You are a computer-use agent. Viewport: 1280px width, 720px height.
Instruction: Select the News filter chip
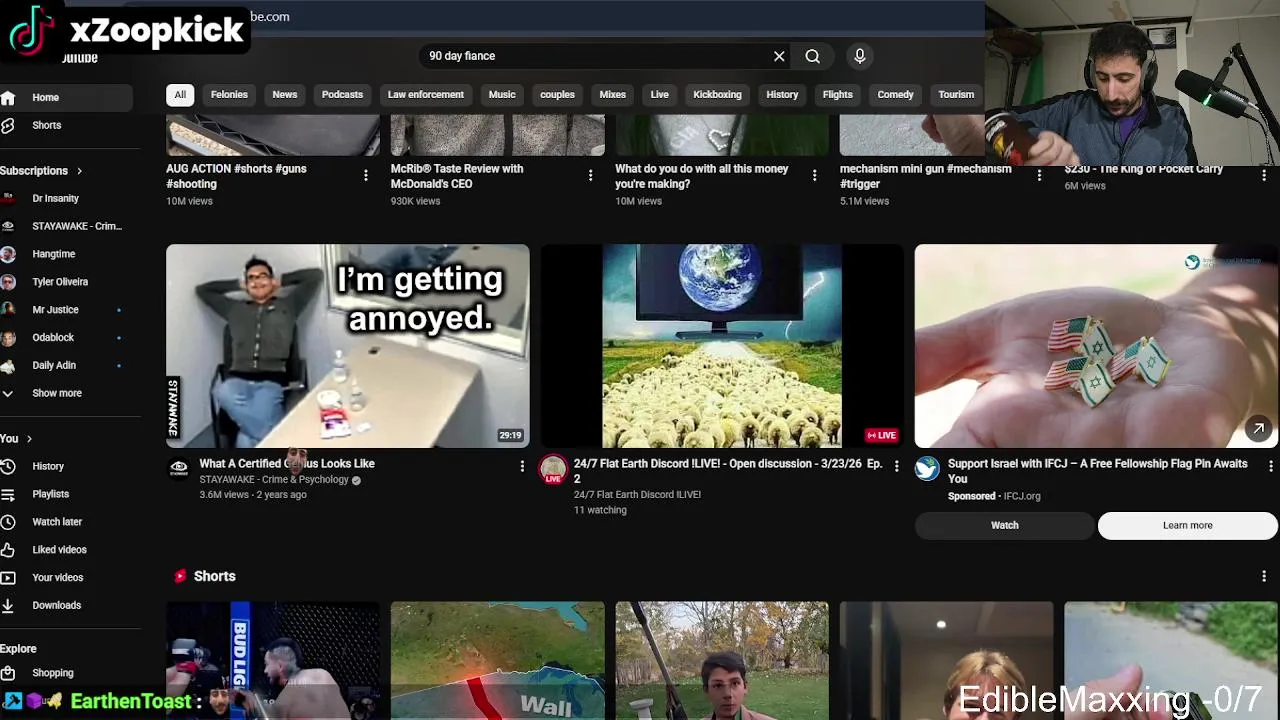[285, 94]
